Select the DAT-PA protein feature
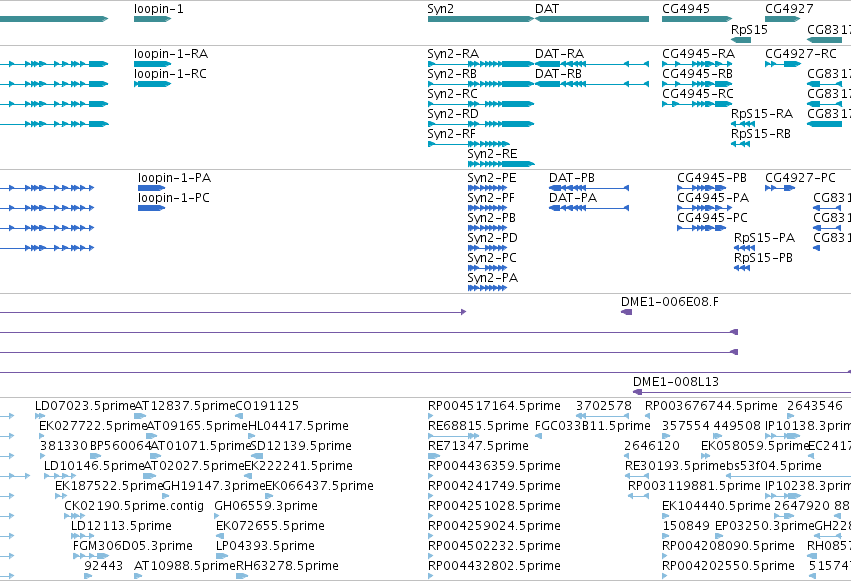Viewport: 851px width, 581px height. coord(589,208)
